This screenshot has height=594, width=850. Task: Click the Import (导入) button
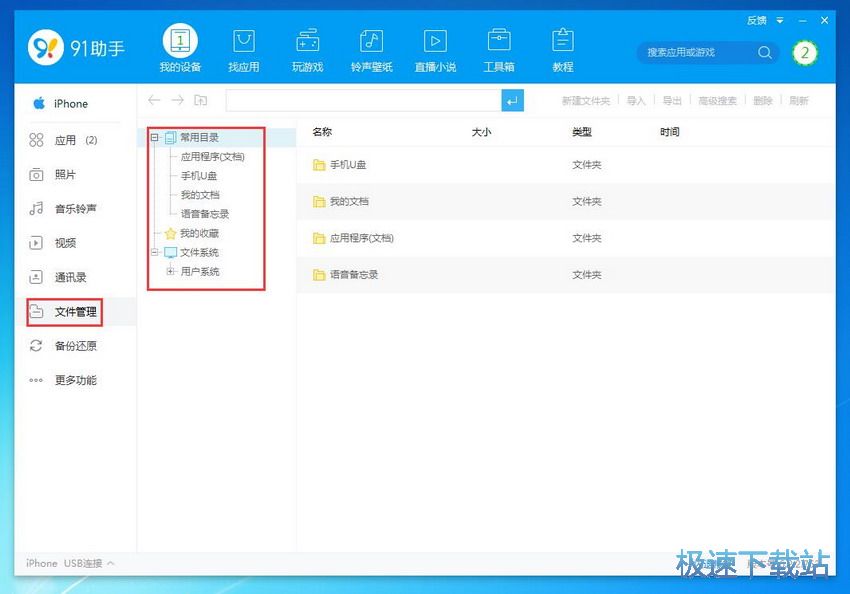pos(636,101)
